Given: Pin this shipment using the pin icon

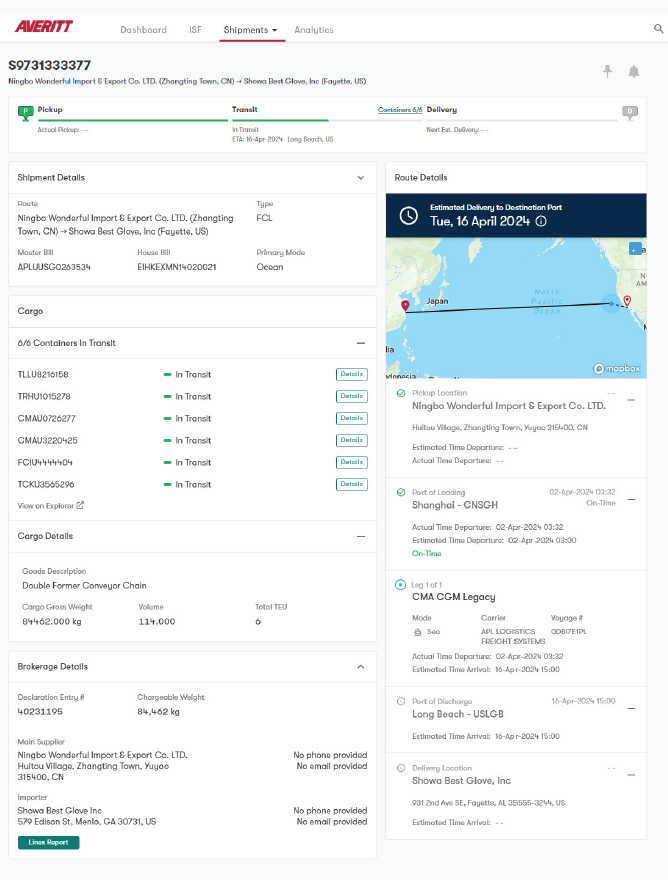Looking at the screenshot, I should coord(607,71).
